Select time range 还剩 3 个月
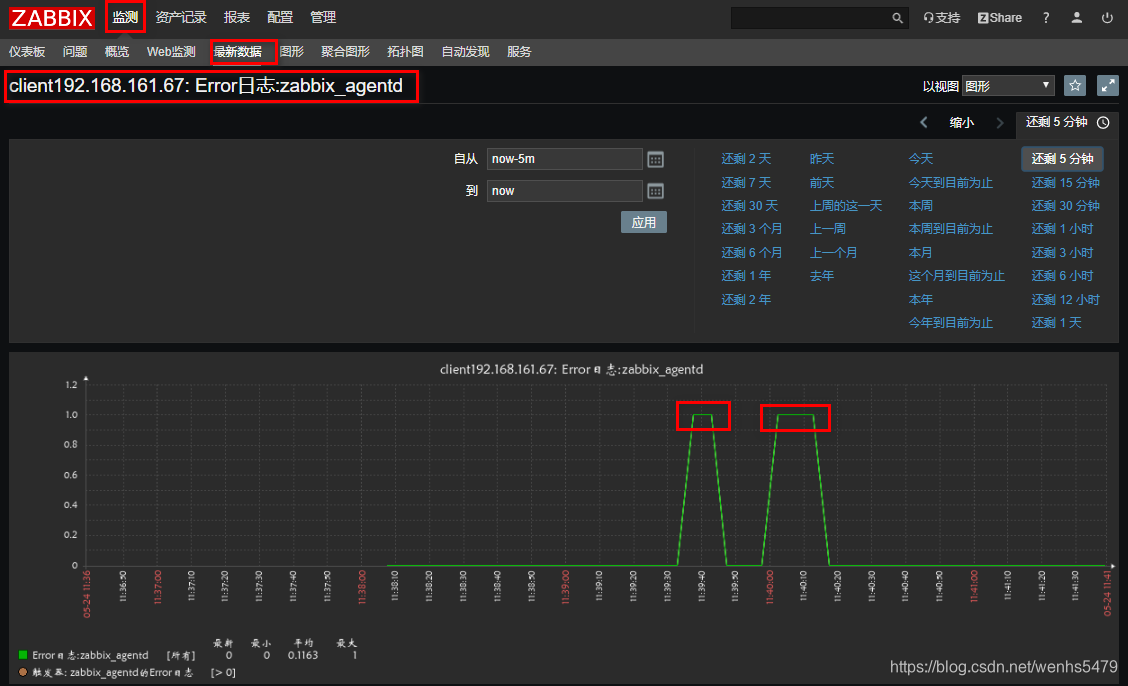This screenshot has height=686, width=1128. tap(752, 229)
